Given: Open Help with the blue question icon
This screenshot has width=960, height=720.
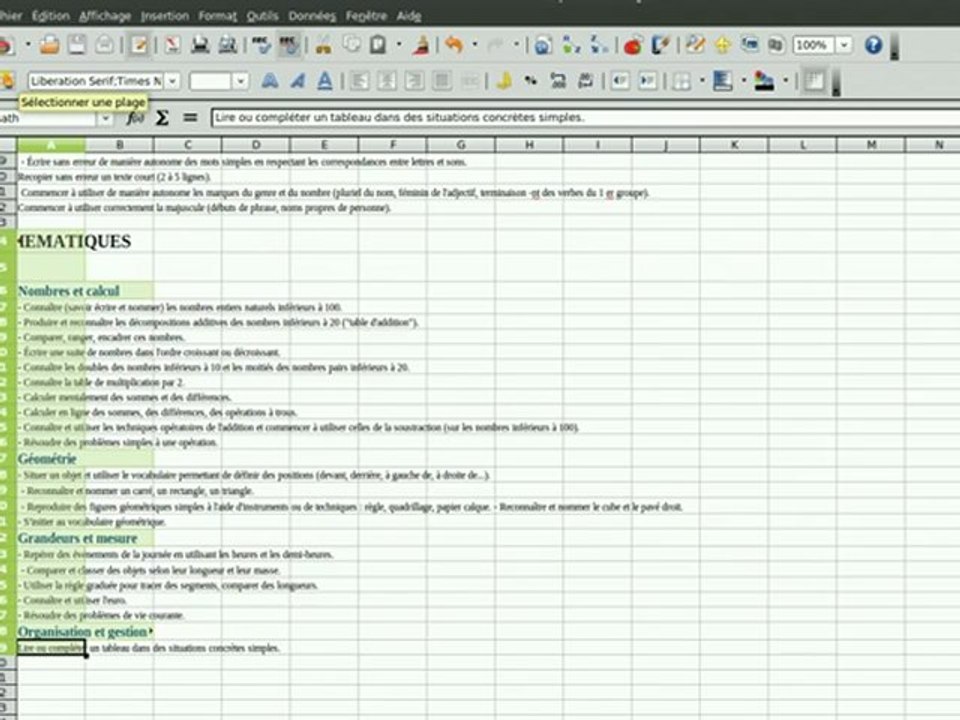Looking at the screenshot, I should click(874, 45).
